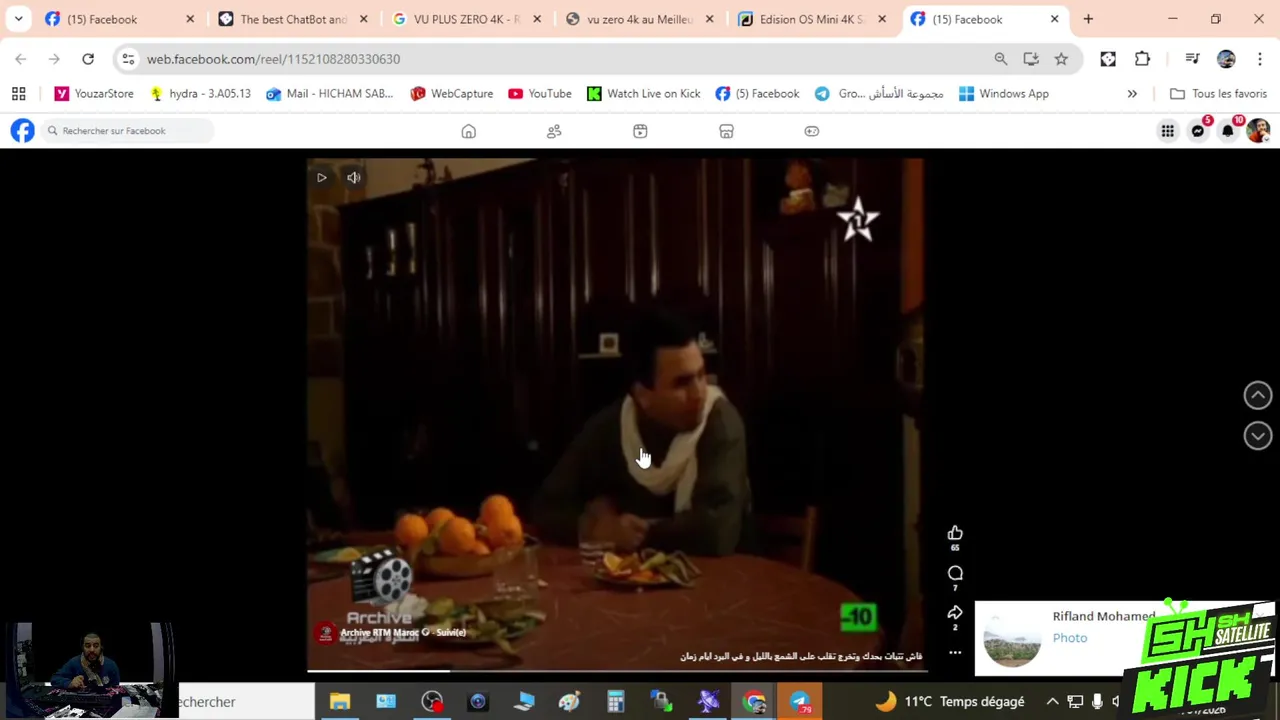This screenshot has height=720, width=1280.
Task: Open Telegram from the taskbar
Action: pyautogui.click(x=800, y=702)
